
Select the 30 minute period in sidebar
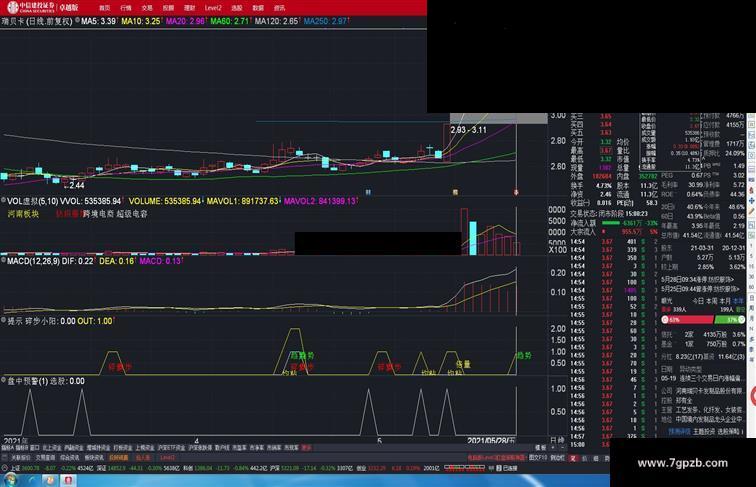(751, 277)
